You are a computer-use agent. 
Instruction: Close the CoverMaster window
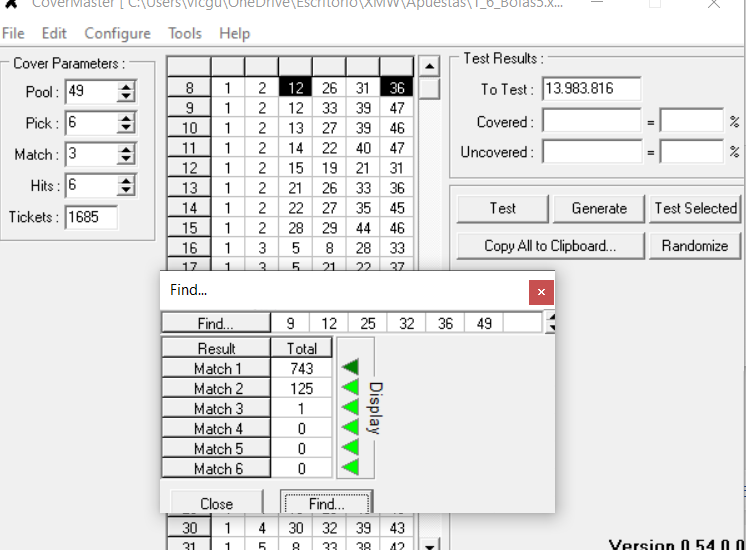tap(714, 5)
